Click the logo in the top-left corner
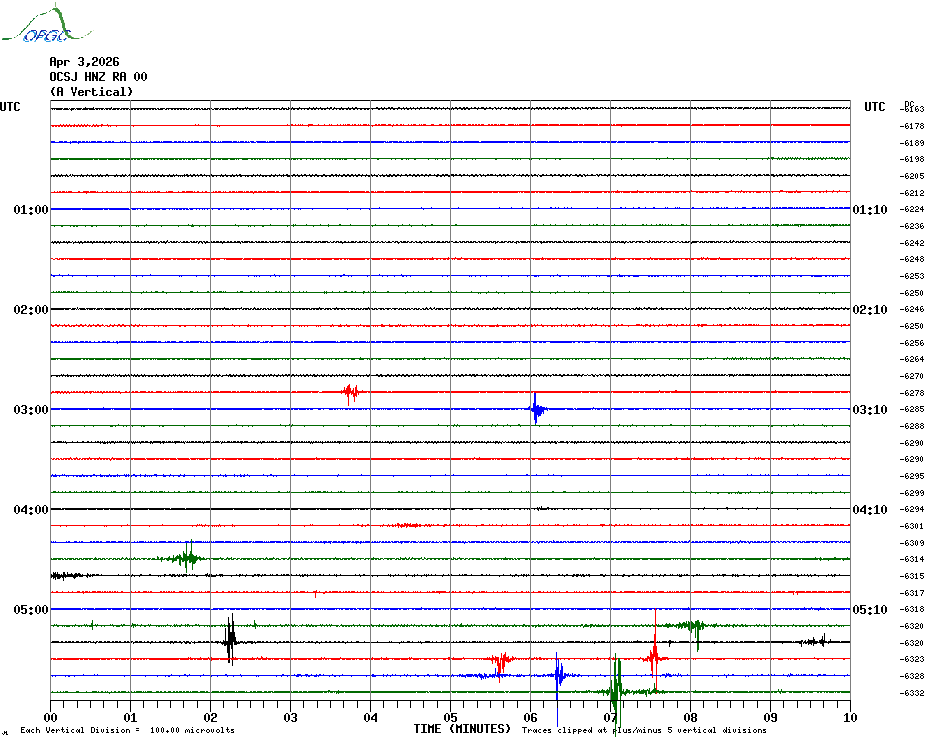The width and height of the screenshot is (930, 744). [x=36, y=26]
